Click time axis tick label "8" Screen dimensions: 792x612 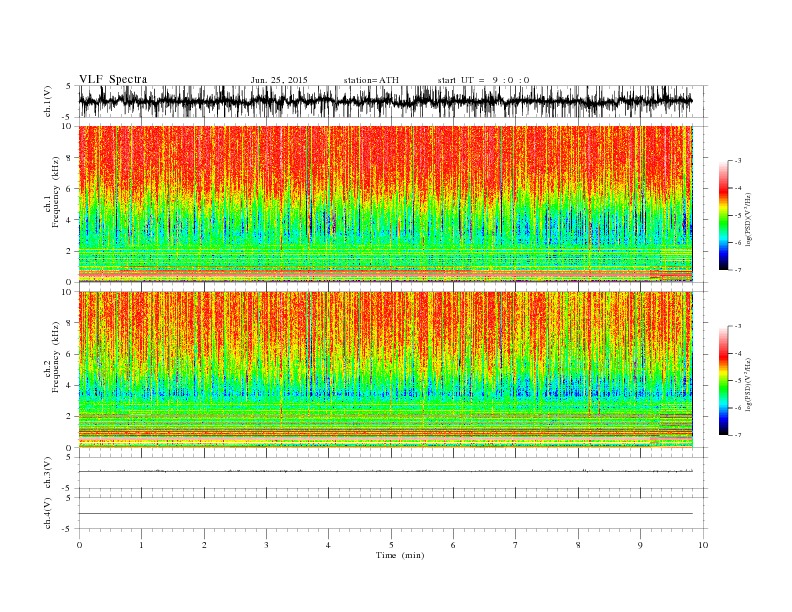tap(578, 545)
